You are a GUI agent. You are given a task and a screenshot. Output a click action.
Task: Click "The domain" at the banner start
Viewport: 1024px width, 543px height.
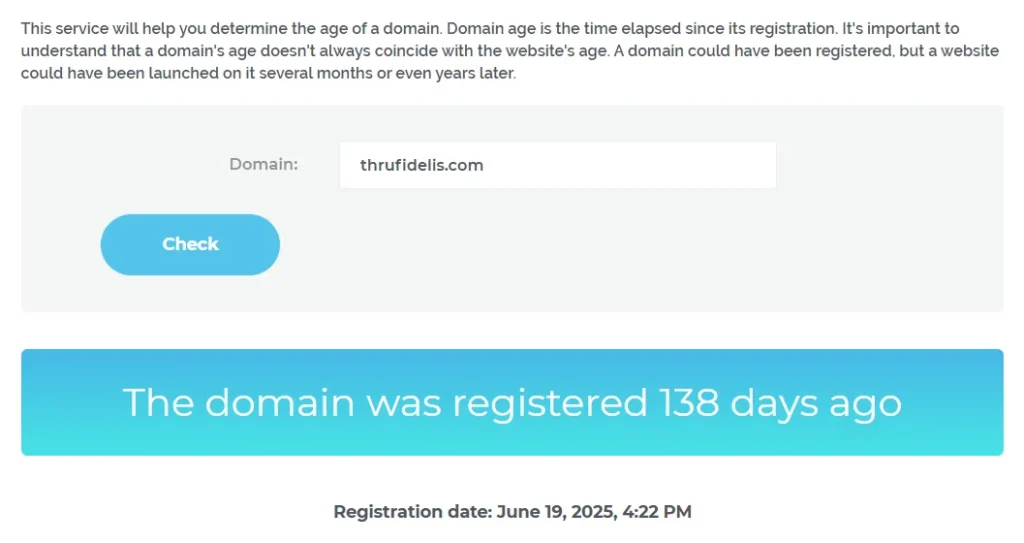tap(238, 402)
